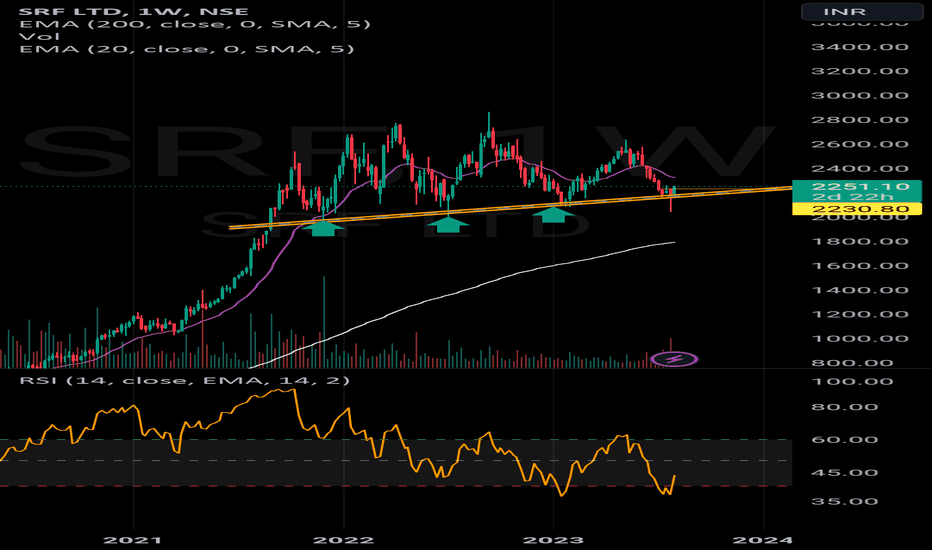Image resolution: width=932 pixels, height=550 pixels.
Task: Click the 2600.00 price axis label
Action: tap(860, 144)
